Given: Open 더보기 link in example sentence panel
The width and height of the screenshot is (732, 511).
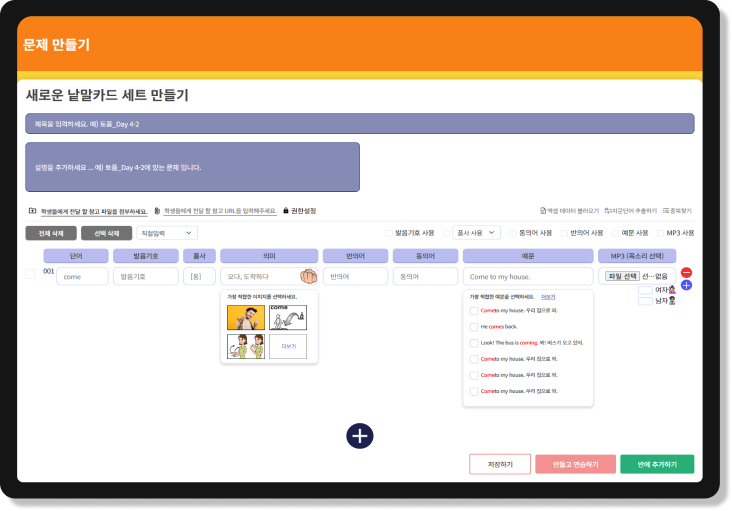Looking at the screenshot, I should pos(548,297).
